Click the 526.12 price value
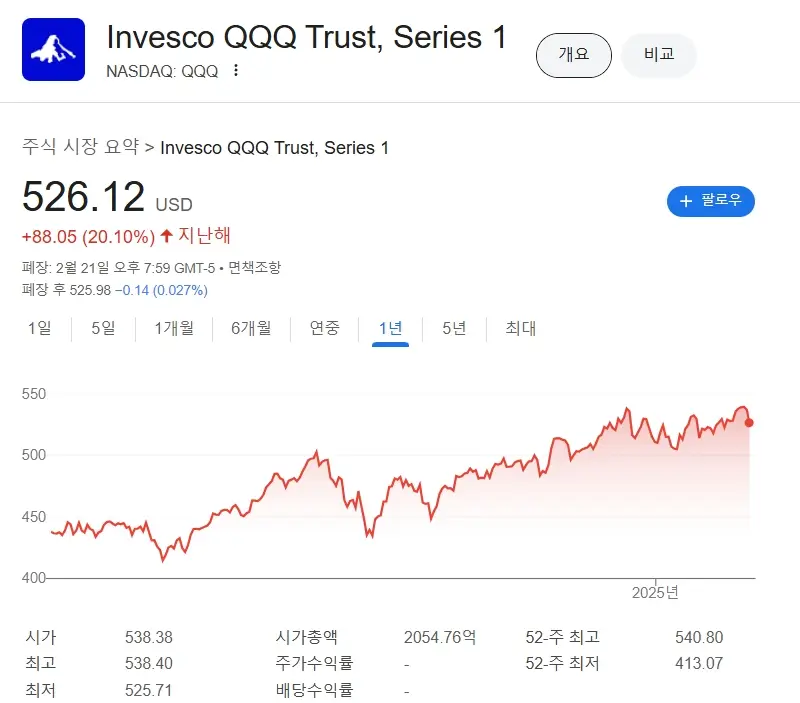This screenshot has width=800, height=703. tap(84, 197)
